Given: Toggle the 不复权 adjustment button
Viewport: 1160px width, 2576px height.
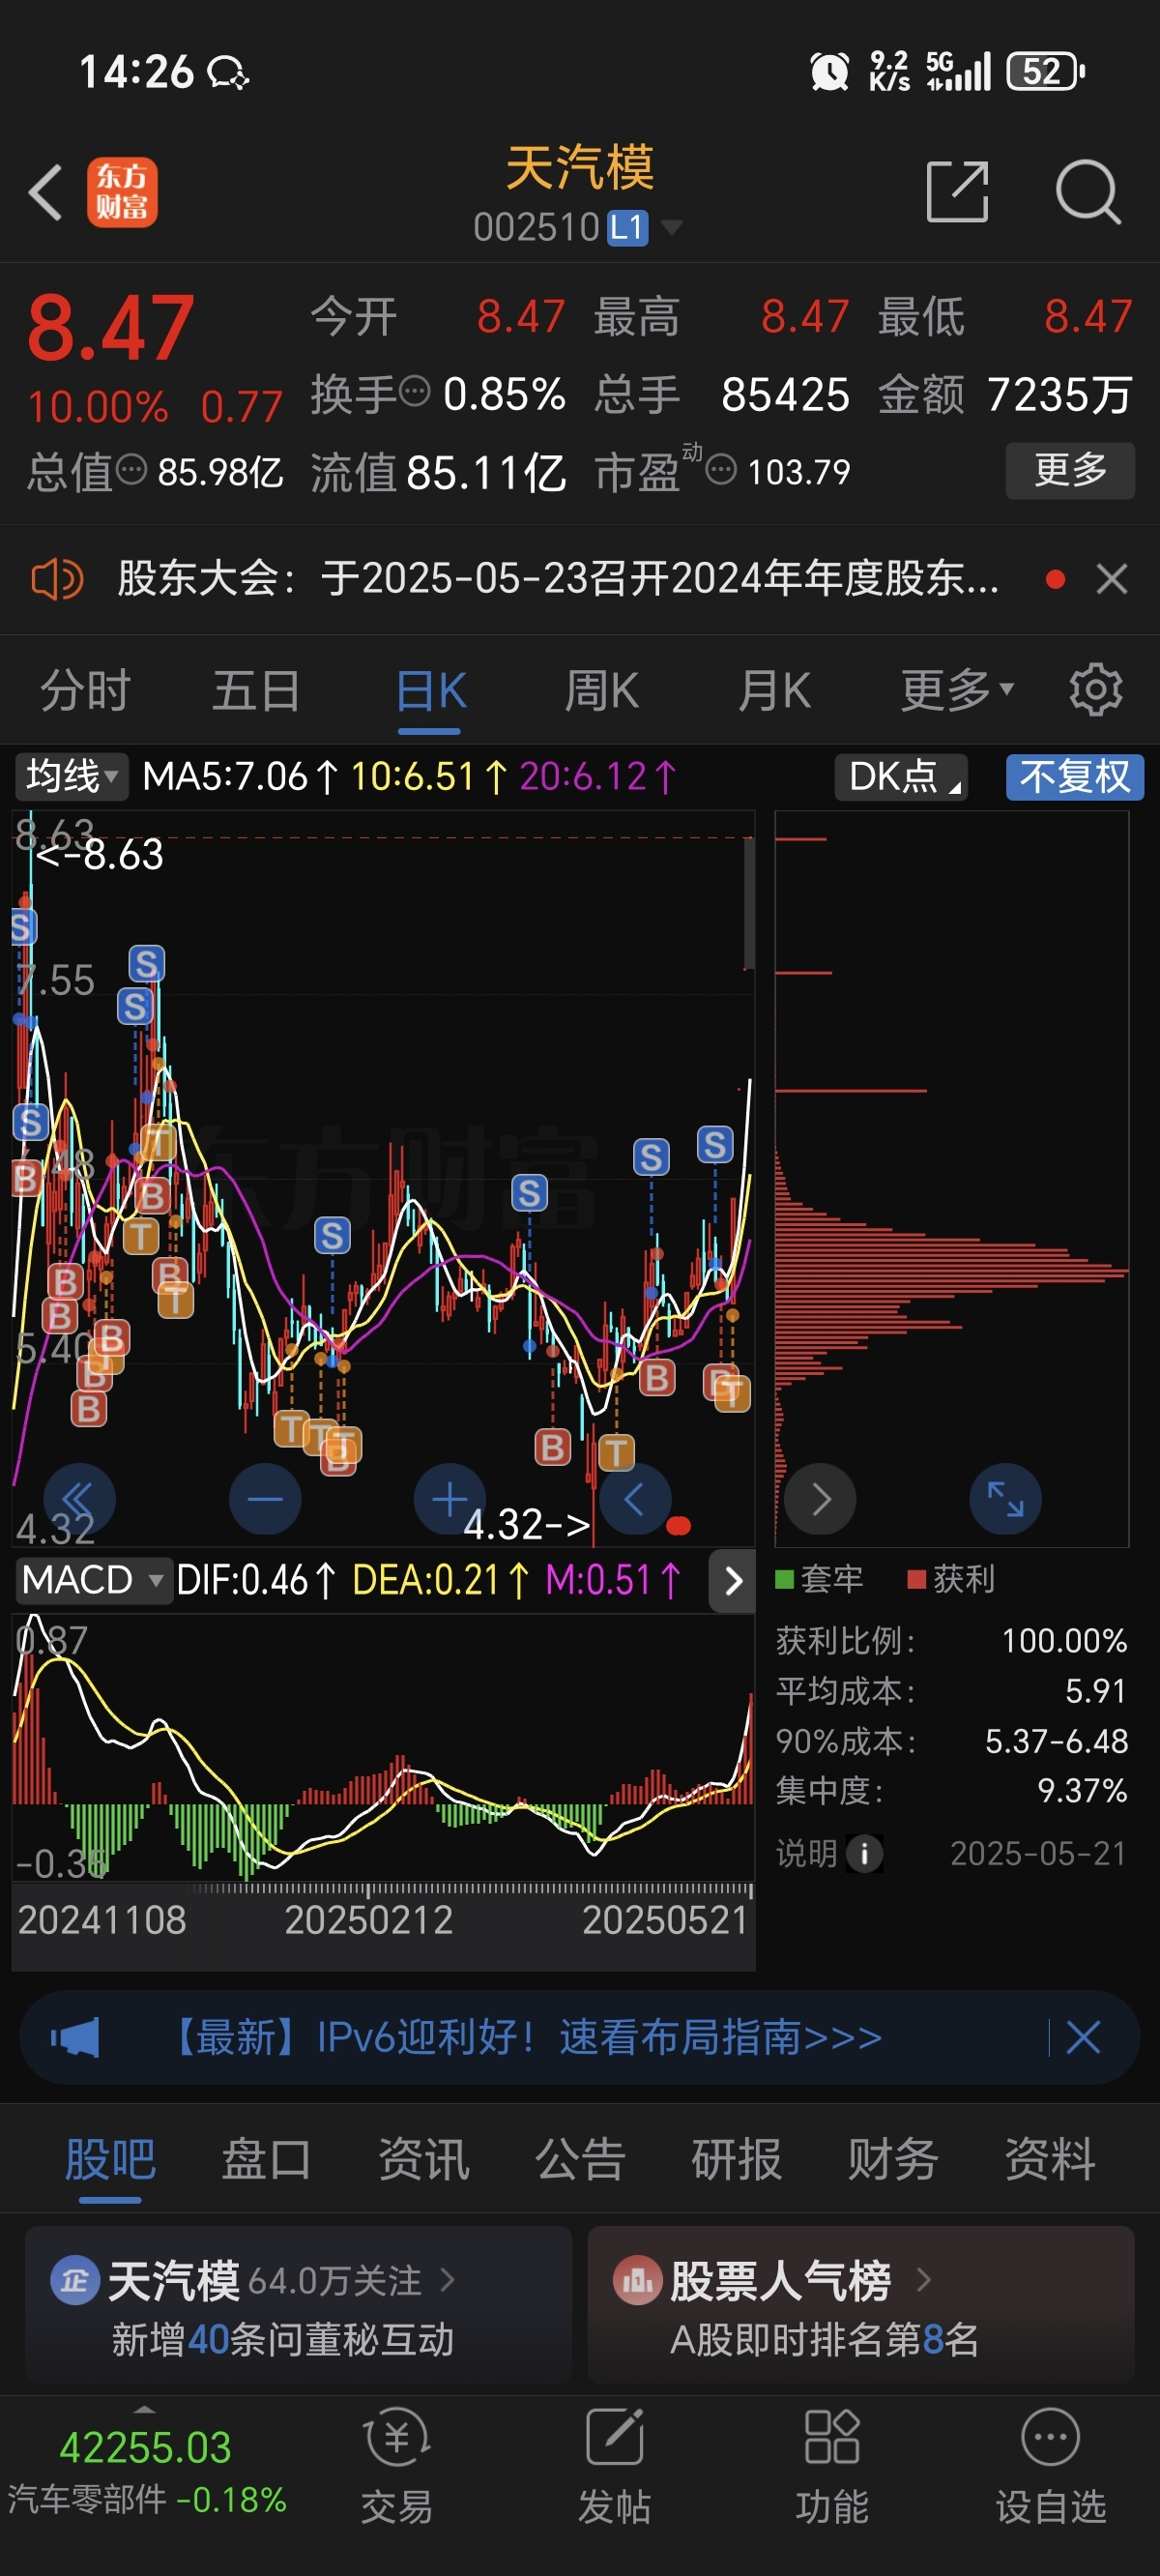Looking at the screenshot, I should [x=1075, y=776].
